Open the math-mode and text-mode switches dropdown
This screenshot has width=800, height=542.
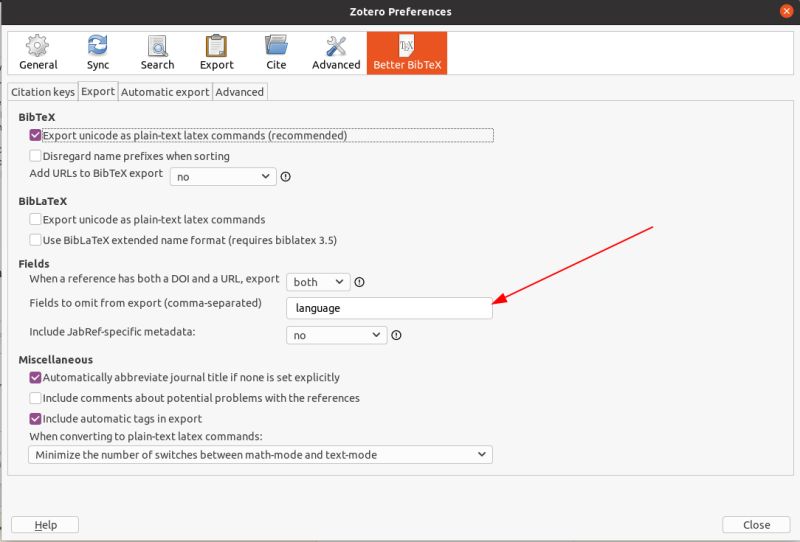click(x=260, y=454)
